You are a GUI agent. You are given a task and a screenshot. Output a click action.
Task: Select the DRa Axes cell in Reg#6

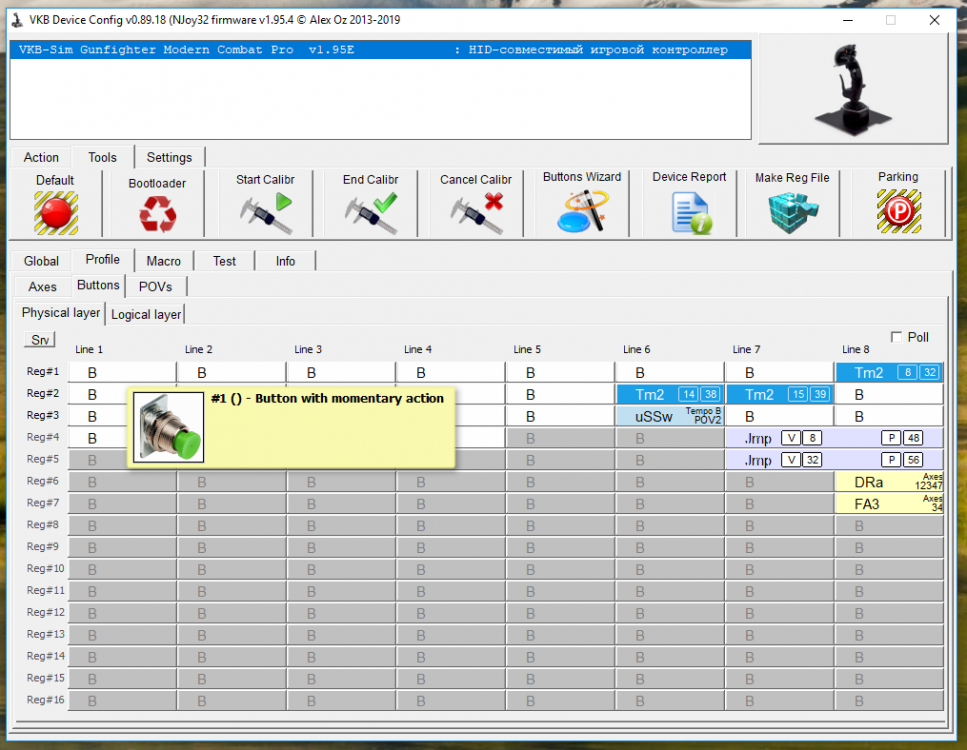tap(889, 482)
